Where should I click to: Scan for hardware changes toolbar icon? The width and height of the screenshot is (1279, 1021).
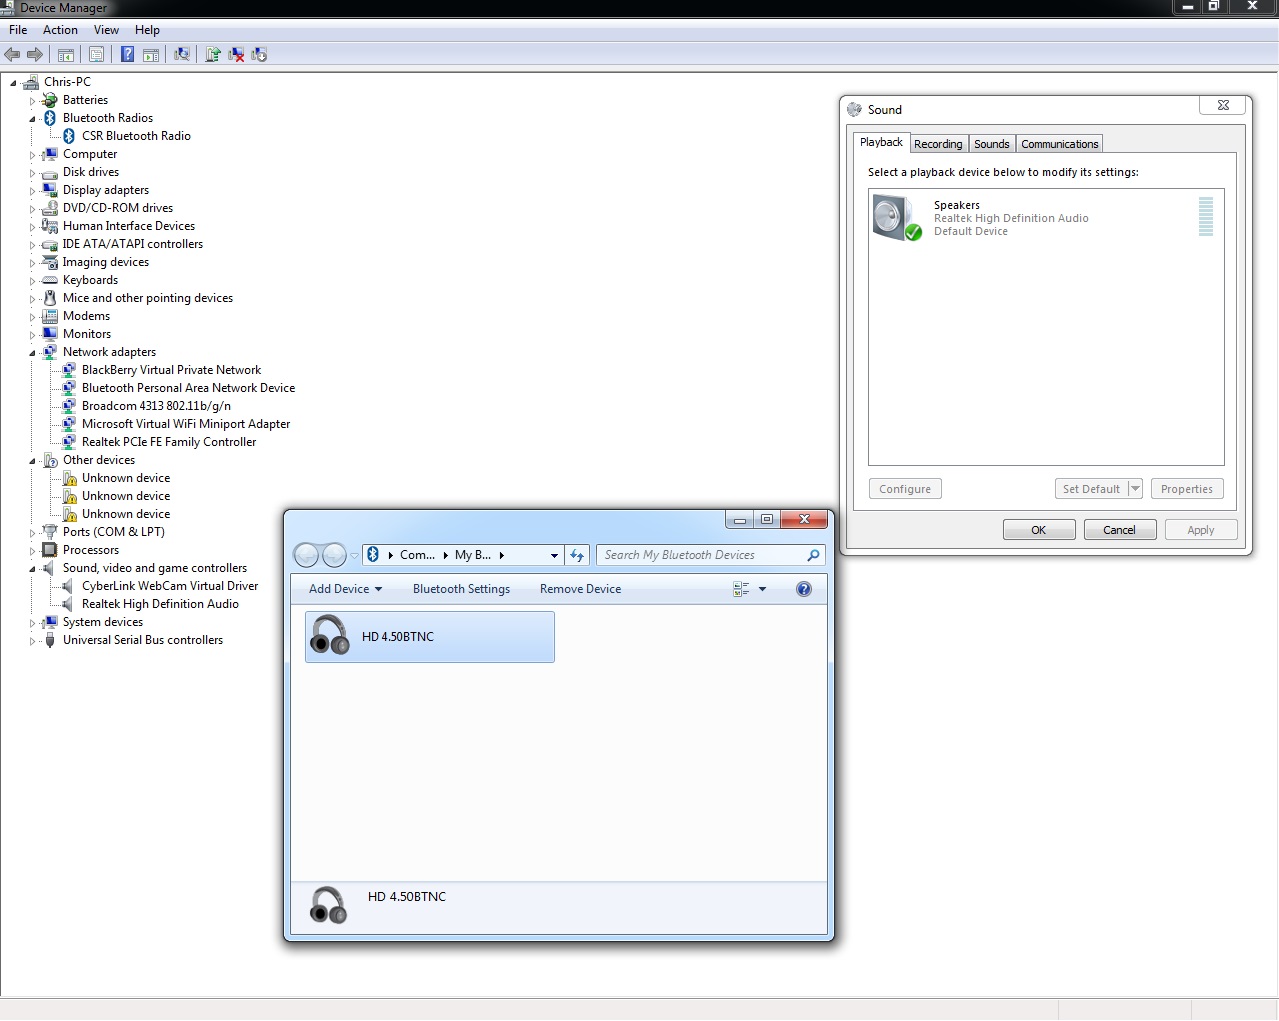point(182,55)
